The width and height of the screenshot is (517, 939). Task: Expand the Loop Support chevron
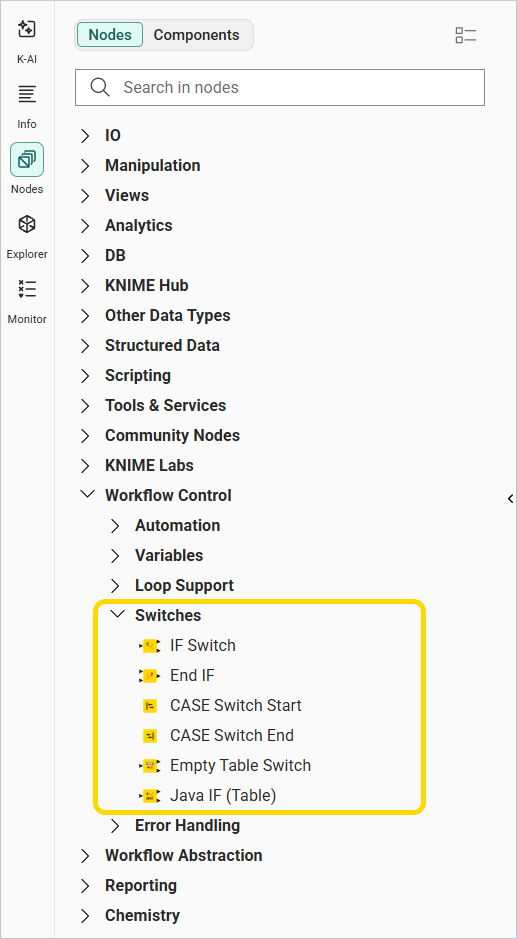click(x=116, y=586)
